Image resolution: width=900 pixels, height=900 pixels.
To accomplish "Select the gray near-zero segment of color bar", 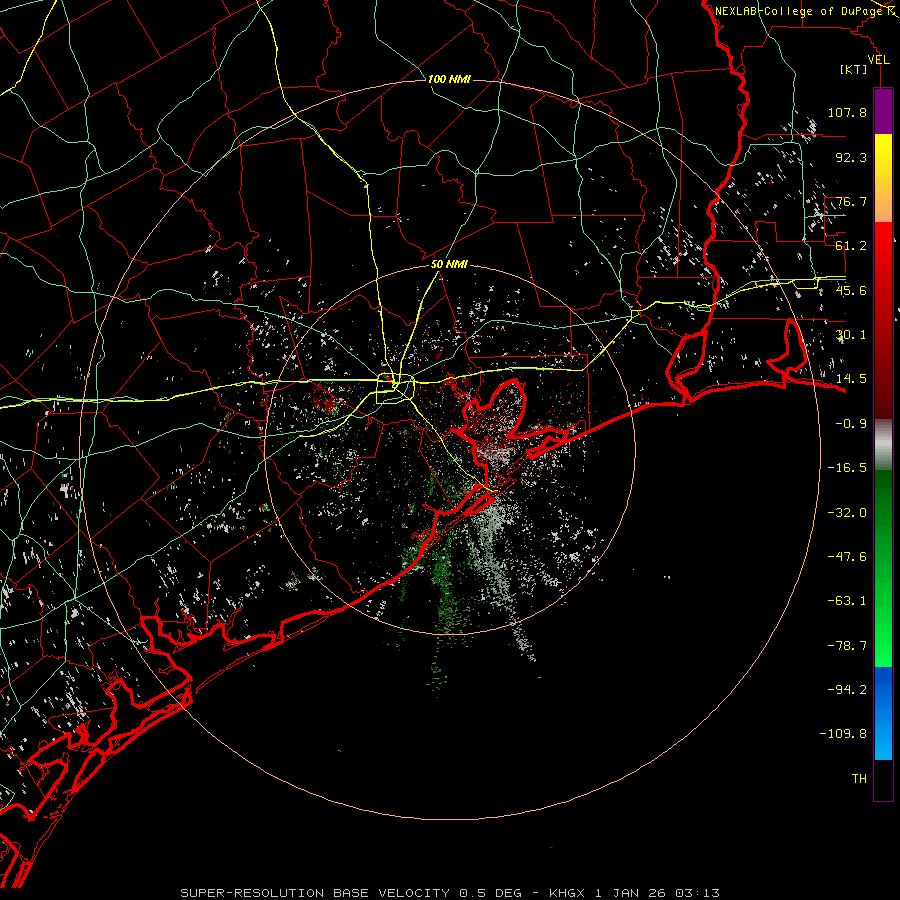I will [883, 444].
